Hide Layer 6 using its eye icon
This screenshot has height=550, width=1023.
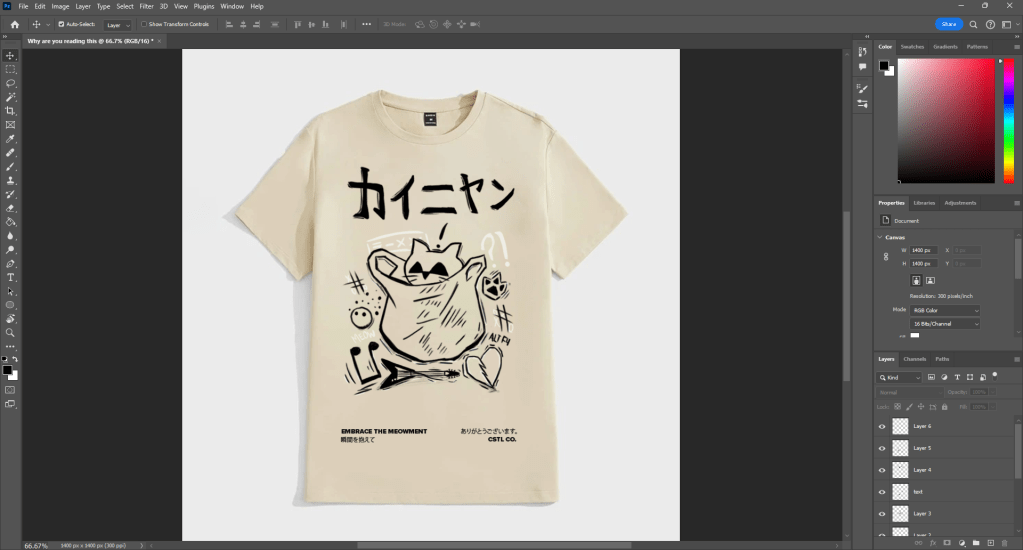point(882,426)
